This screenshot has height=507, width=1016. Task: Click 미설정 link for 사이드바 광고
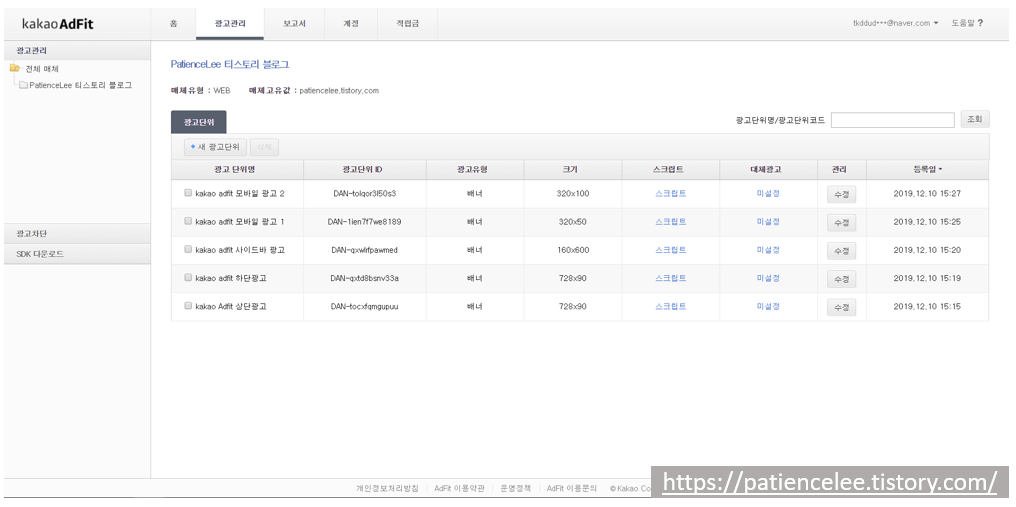coord(768,250)
